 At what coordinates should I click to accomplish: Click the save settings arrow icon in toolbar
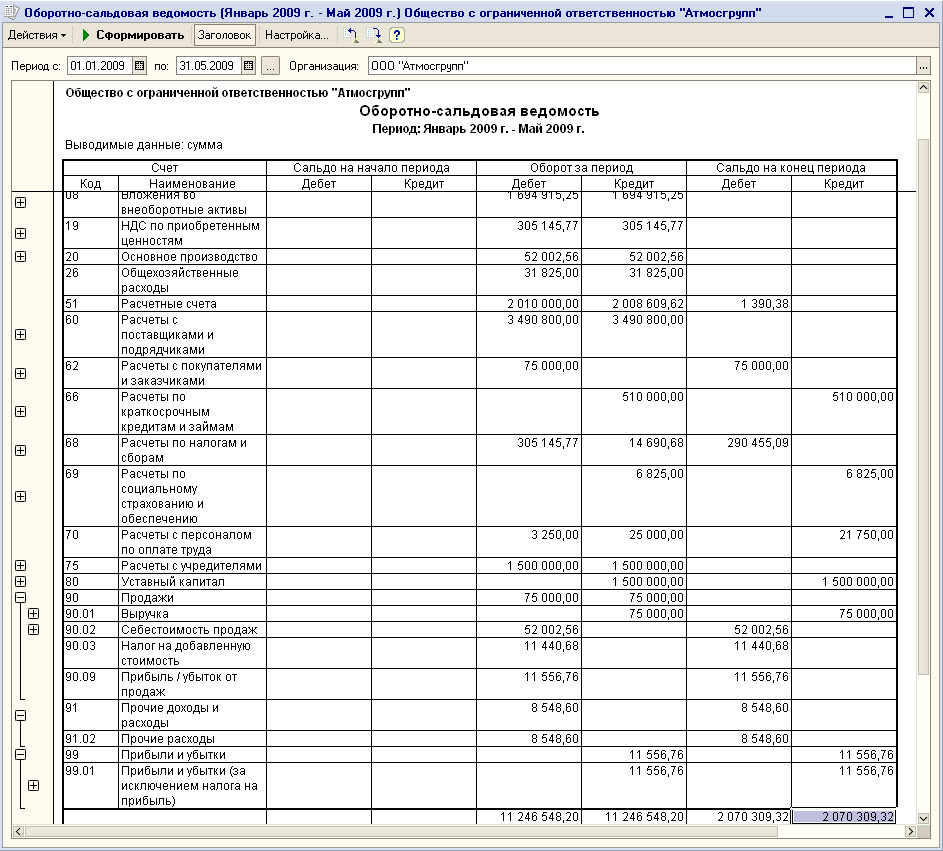pyautogui.click(x=375, y=35)
